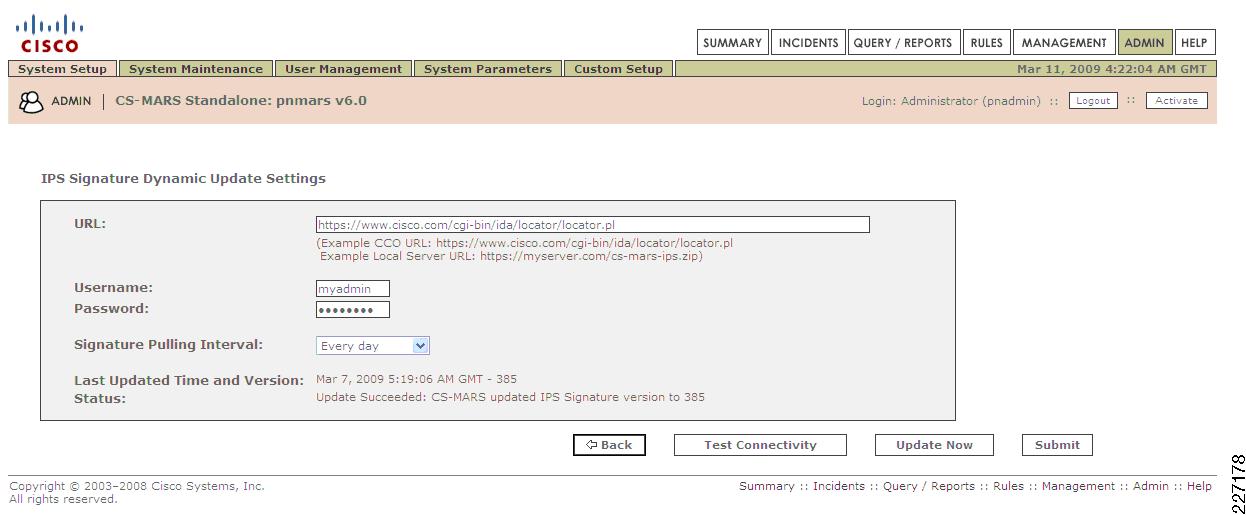1246x515 pixels.
Task: Click the Back button
Action: click(609, 445)
